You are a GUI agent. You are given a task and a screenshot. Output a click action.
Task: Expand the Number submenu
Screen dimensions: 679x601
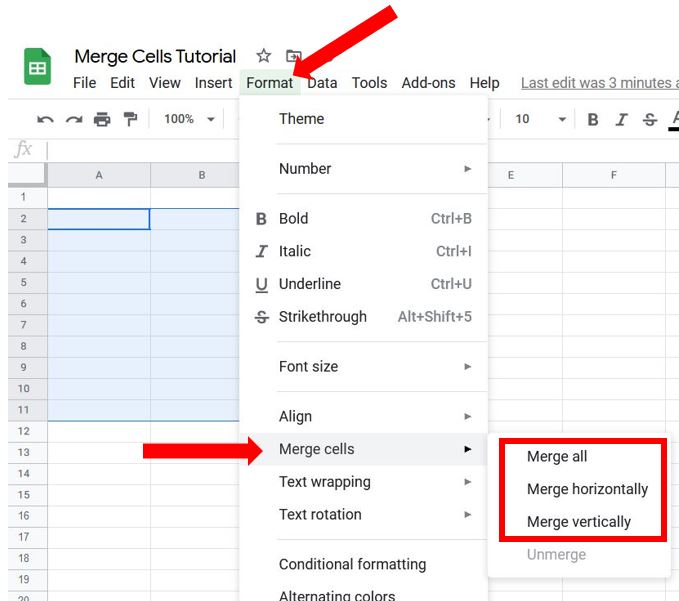pos(364,169)
